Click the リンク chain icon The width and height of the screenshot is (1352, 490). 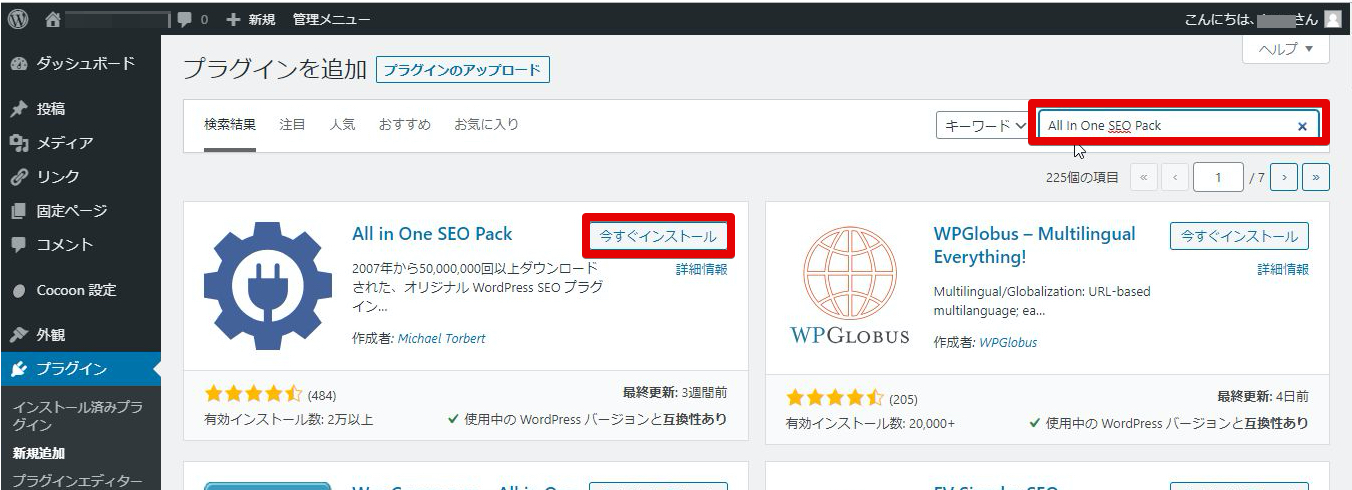coord(19,177)
